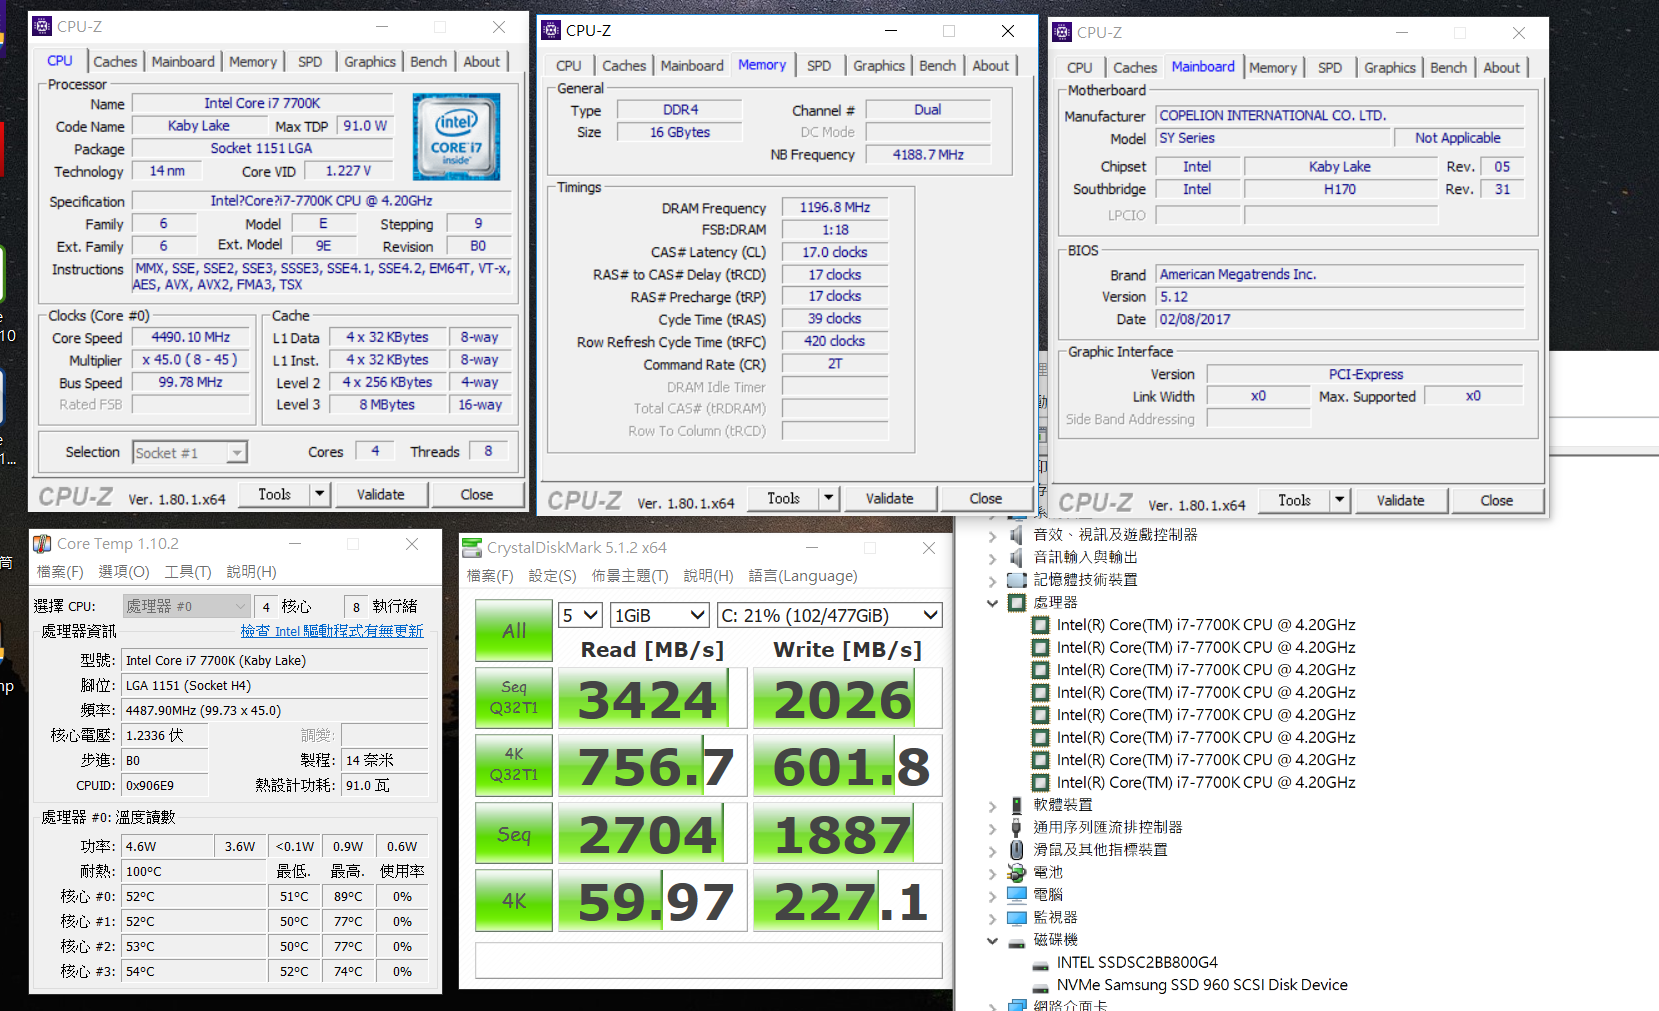Run the plain 4K test button
The image size is (1659, 1011).
[514, 901]
